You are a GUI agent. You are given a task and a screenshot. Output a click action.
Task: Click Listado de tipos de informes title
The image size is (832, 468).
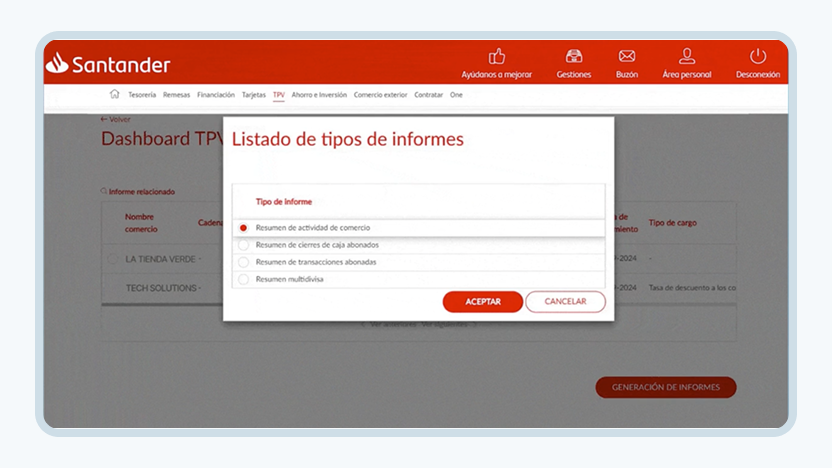click(x=348, y=139)
